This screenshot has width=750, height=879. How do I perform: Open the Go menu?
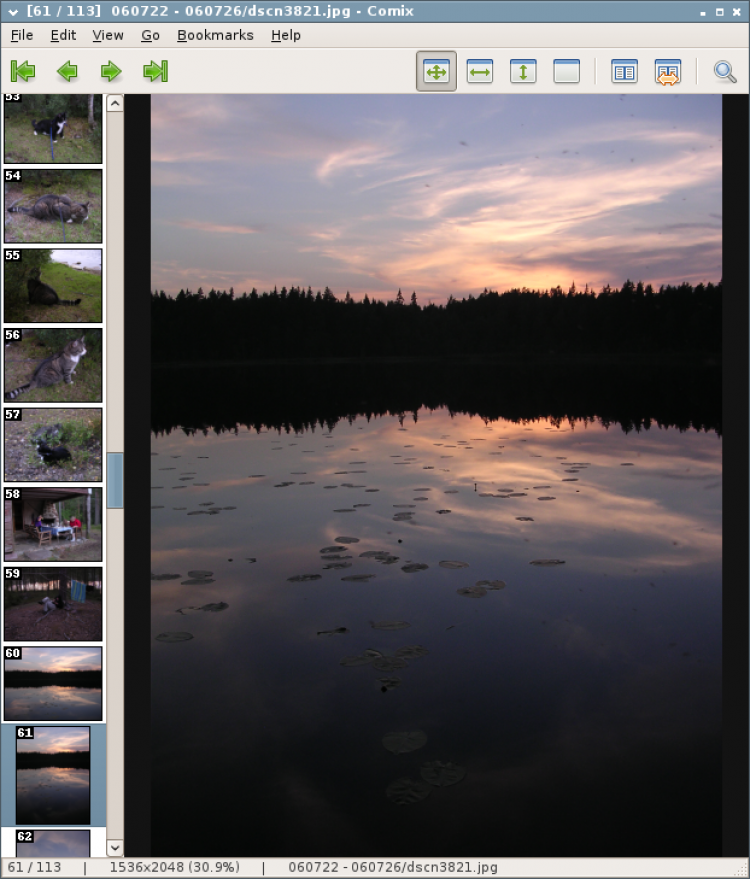coord(150,35)
